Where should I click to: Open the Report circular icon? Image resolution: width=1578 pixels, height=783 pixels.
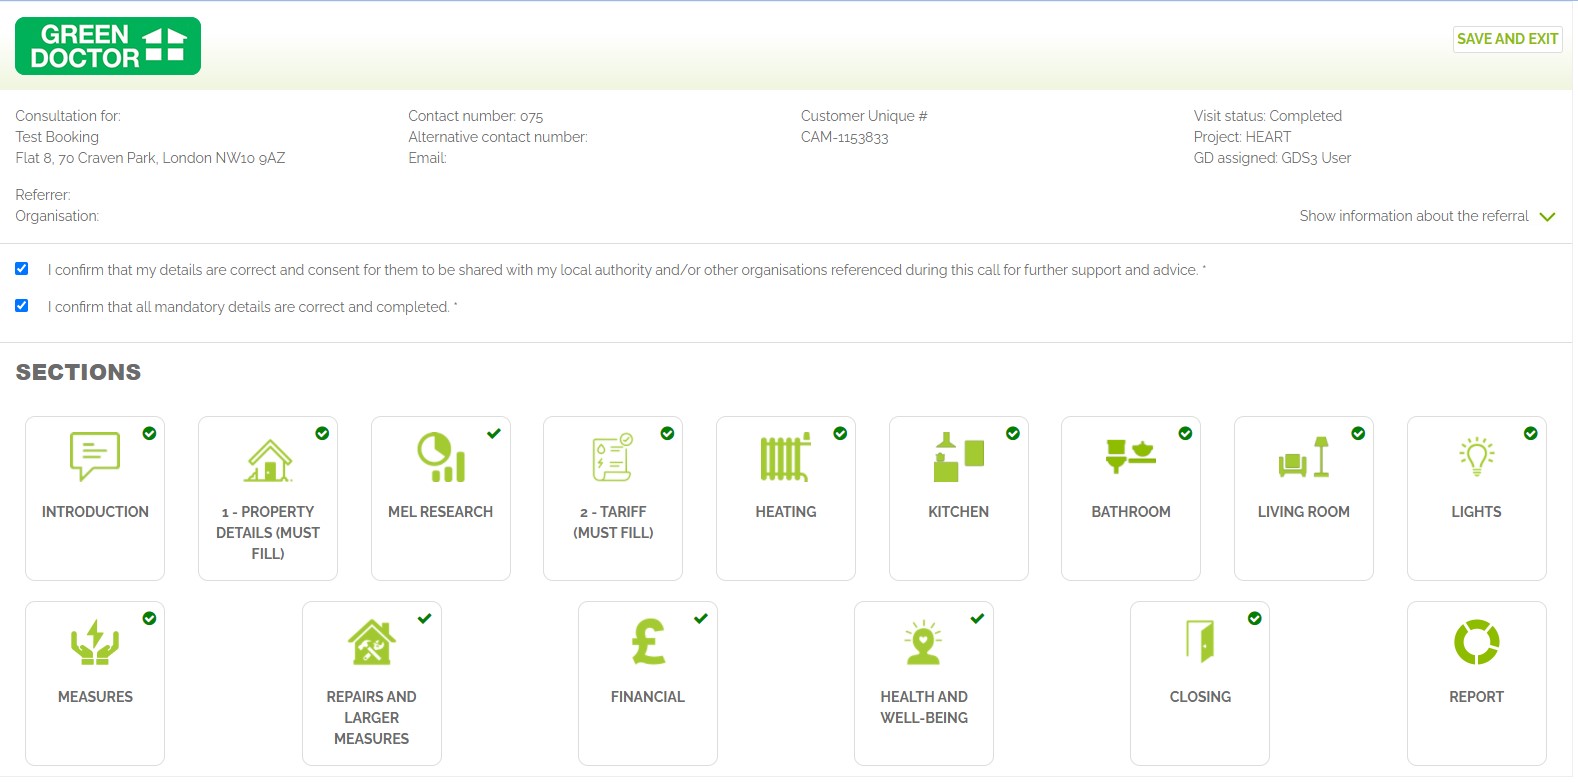1476,642
